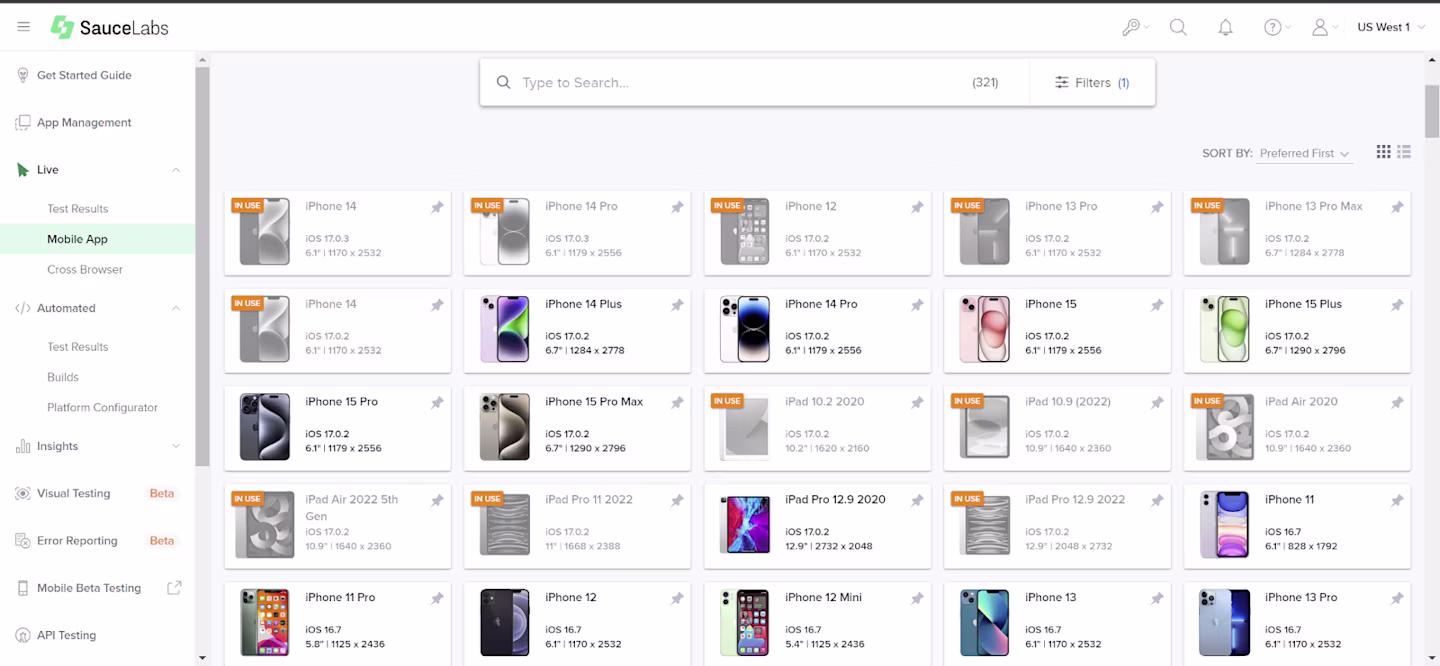Open the help question mark menu
This screenshot has width=1440, height=666.
1272,28
